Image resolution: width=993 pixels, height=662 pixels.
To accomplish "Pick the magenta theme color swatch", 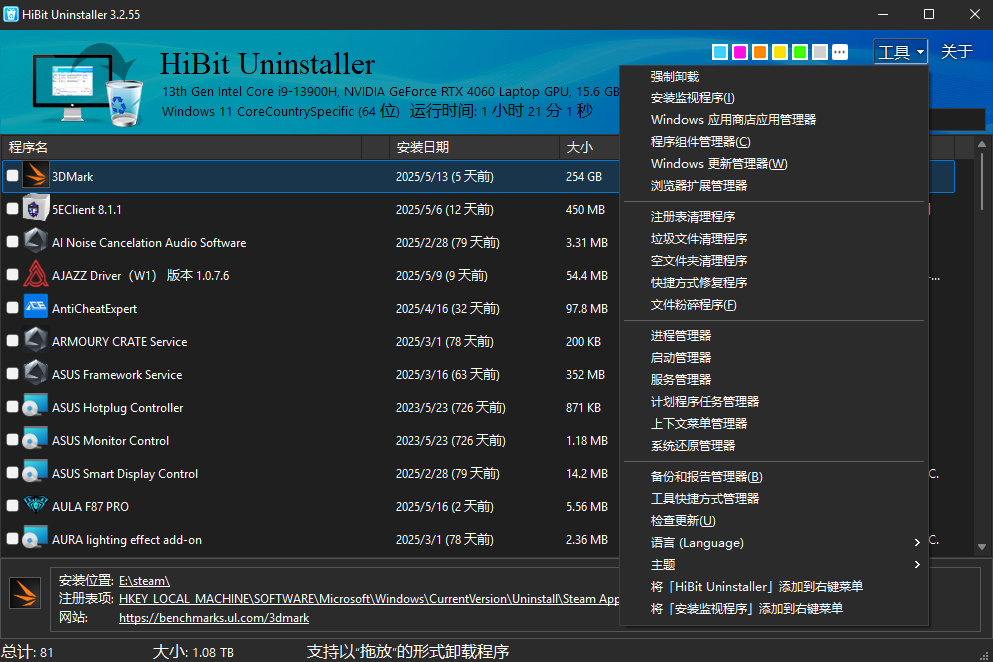I will 740,52.
